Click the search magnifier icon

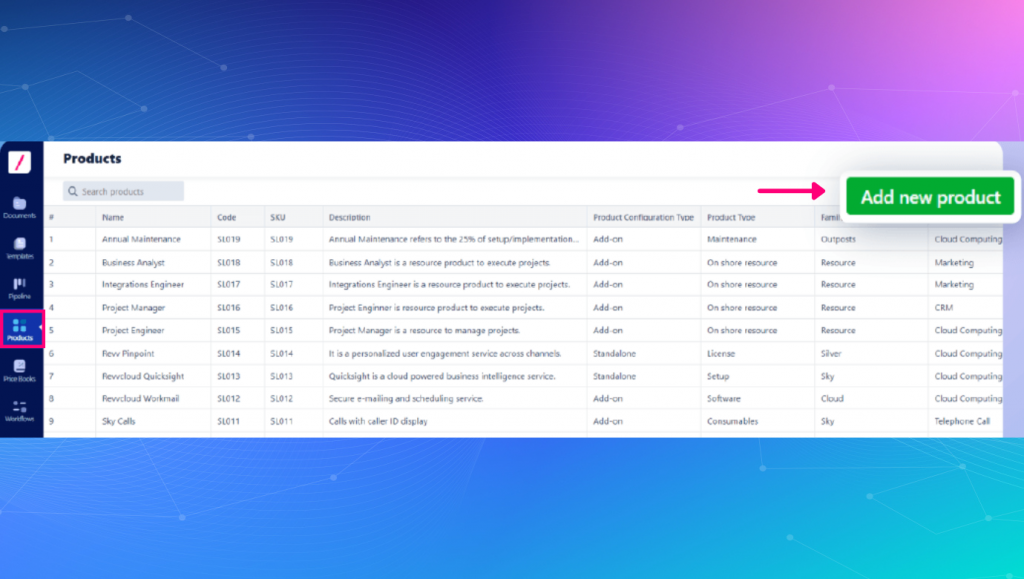[72, 191]
